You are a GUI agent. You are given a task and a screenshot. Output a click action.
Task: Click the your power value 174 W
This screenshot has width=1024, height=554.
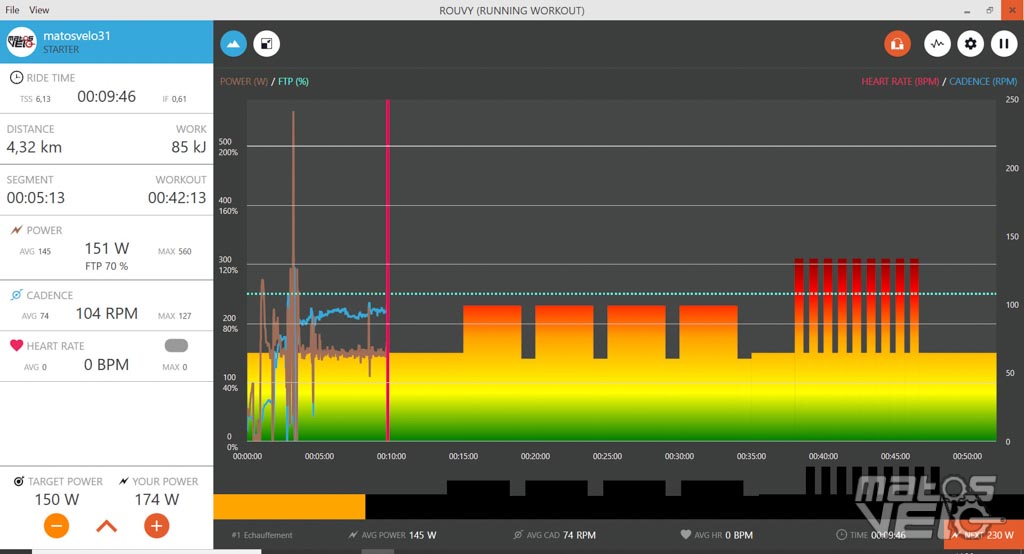(157, 500)
